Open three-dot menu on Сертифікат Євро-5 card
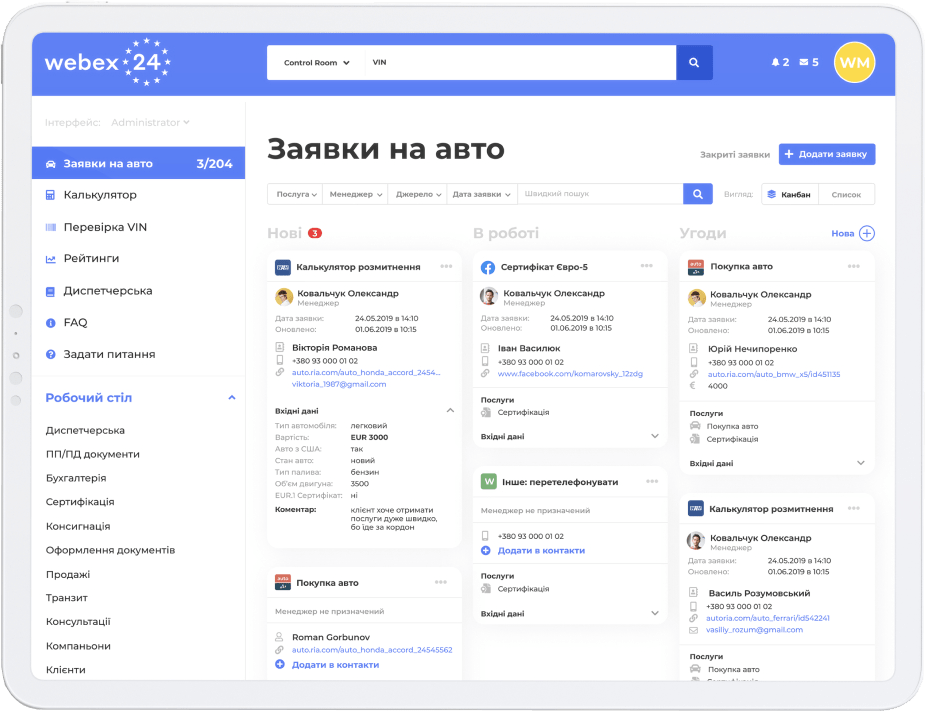The image size is (925, 711). click(647, 267)
